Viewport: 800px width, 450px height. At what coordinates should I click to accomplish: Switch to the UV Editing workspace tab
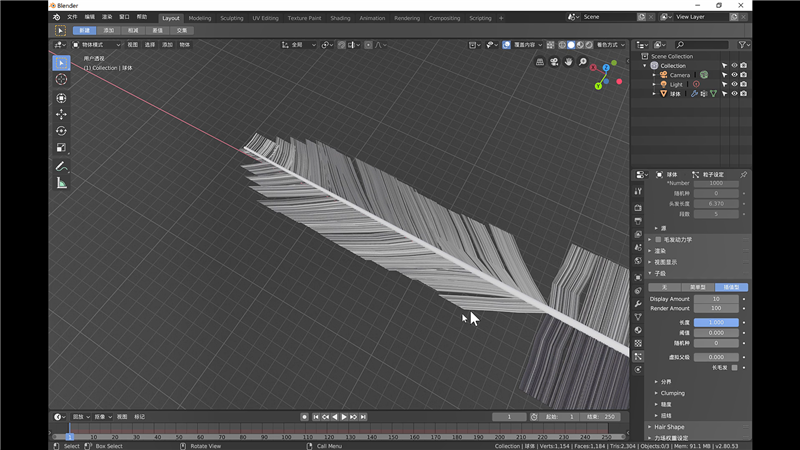(265, 18)
